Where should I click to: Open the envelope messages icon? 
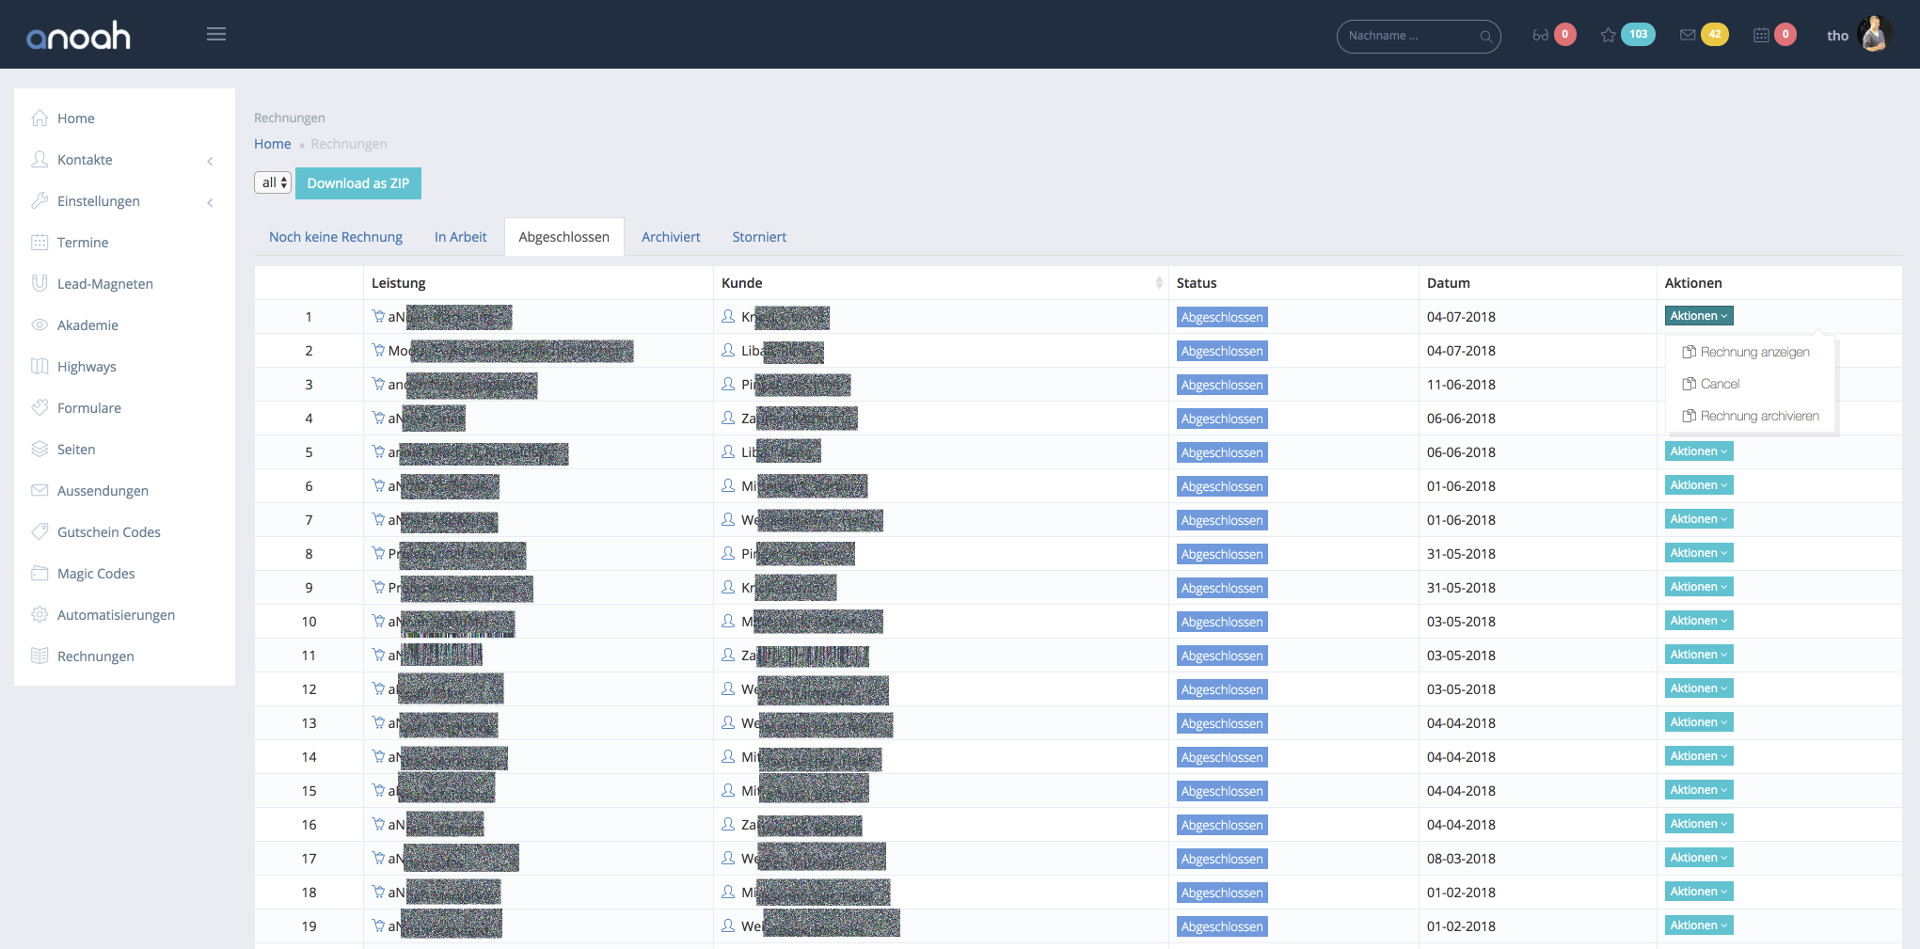click(1688, 35)
